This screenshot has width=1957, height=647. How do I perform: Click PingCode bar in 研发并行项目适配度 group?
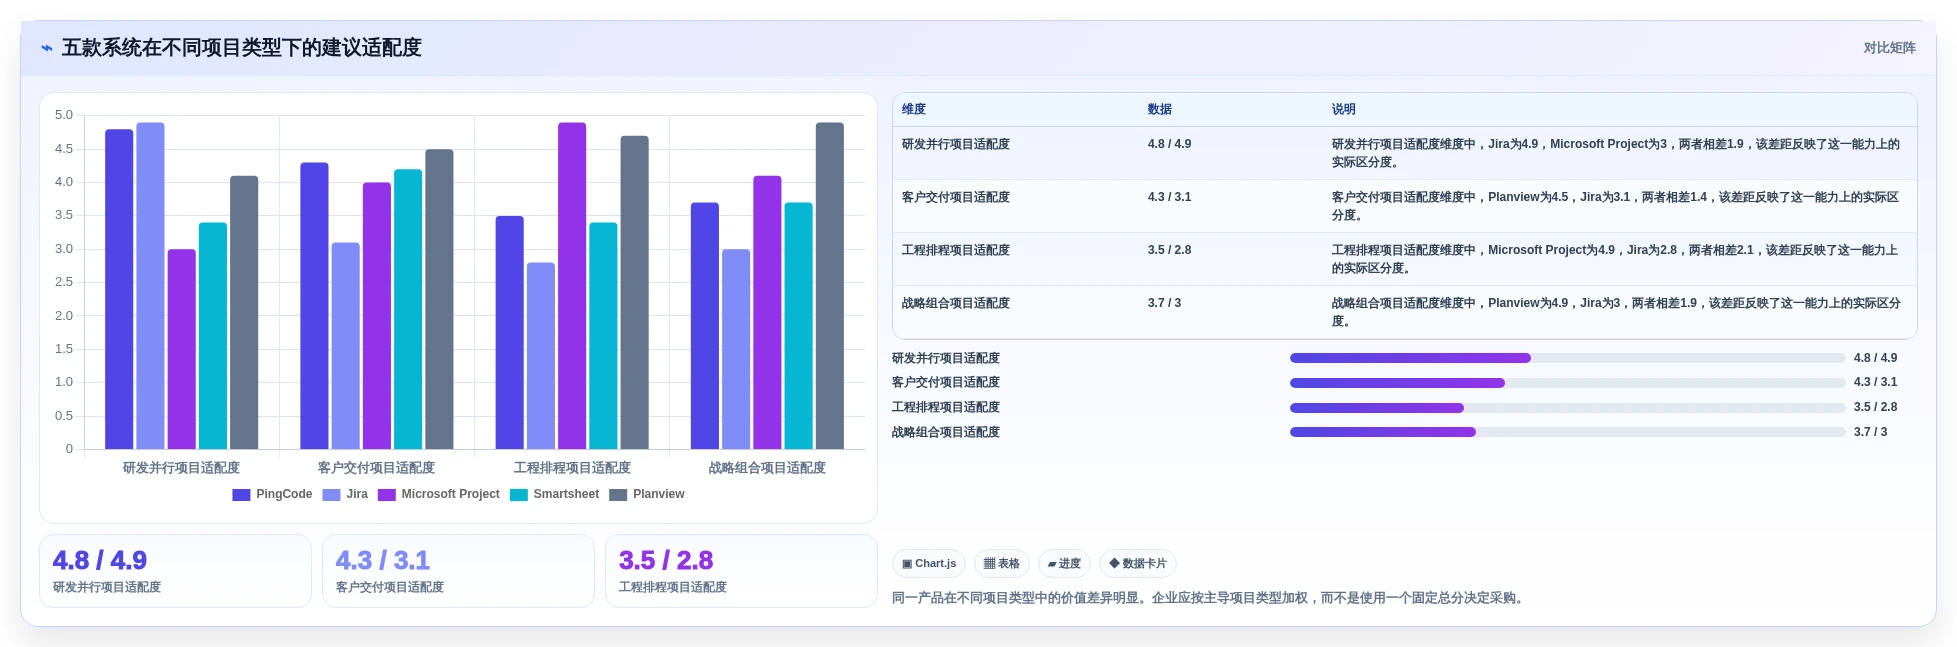coord(119,289)
